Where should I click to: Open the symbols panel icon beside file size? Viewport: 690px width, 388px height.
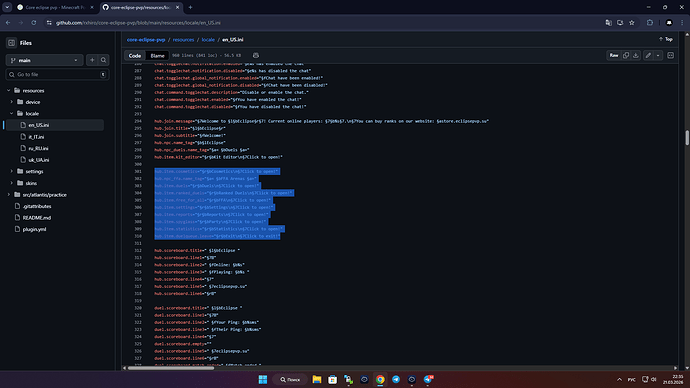coord(256,55)
